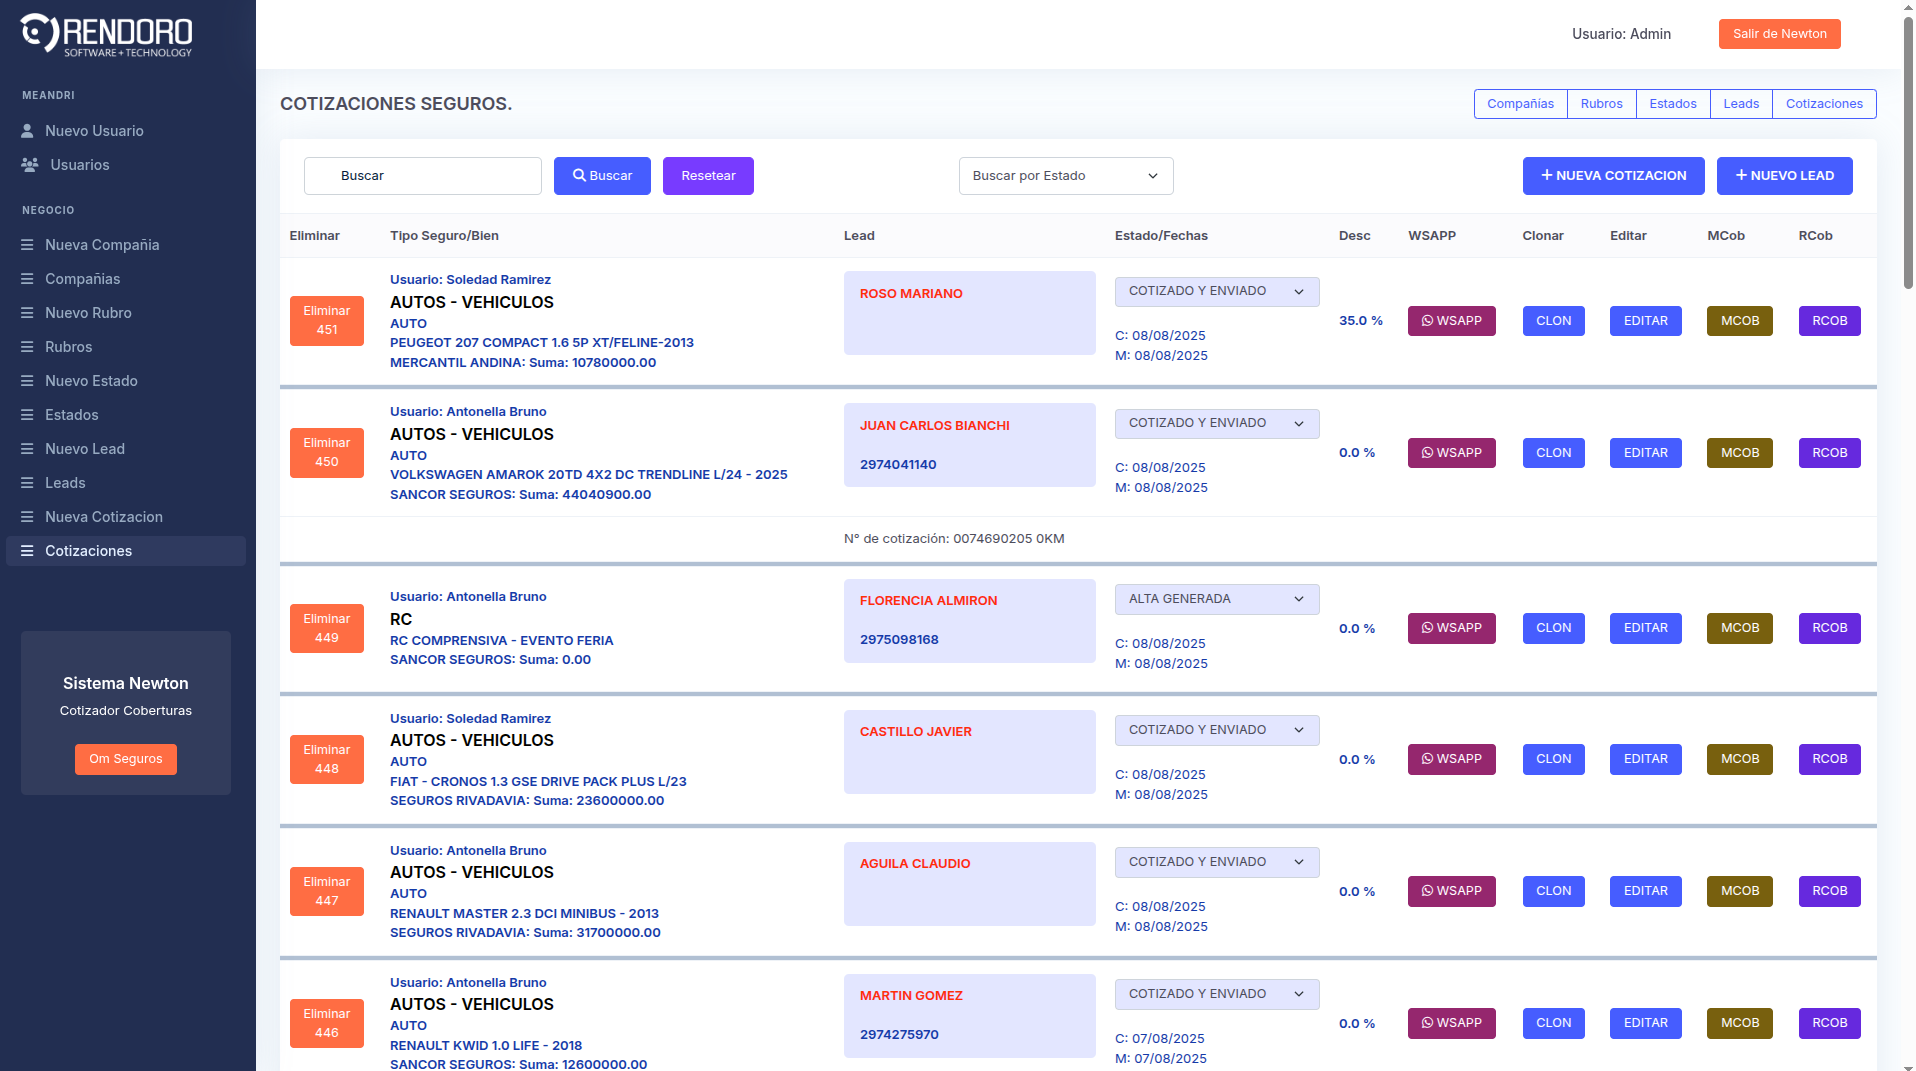Viewport: 1916px width, 1071px height.
Task: Click the Nuevo Usuario person icon
Action: tap(28, 131)
